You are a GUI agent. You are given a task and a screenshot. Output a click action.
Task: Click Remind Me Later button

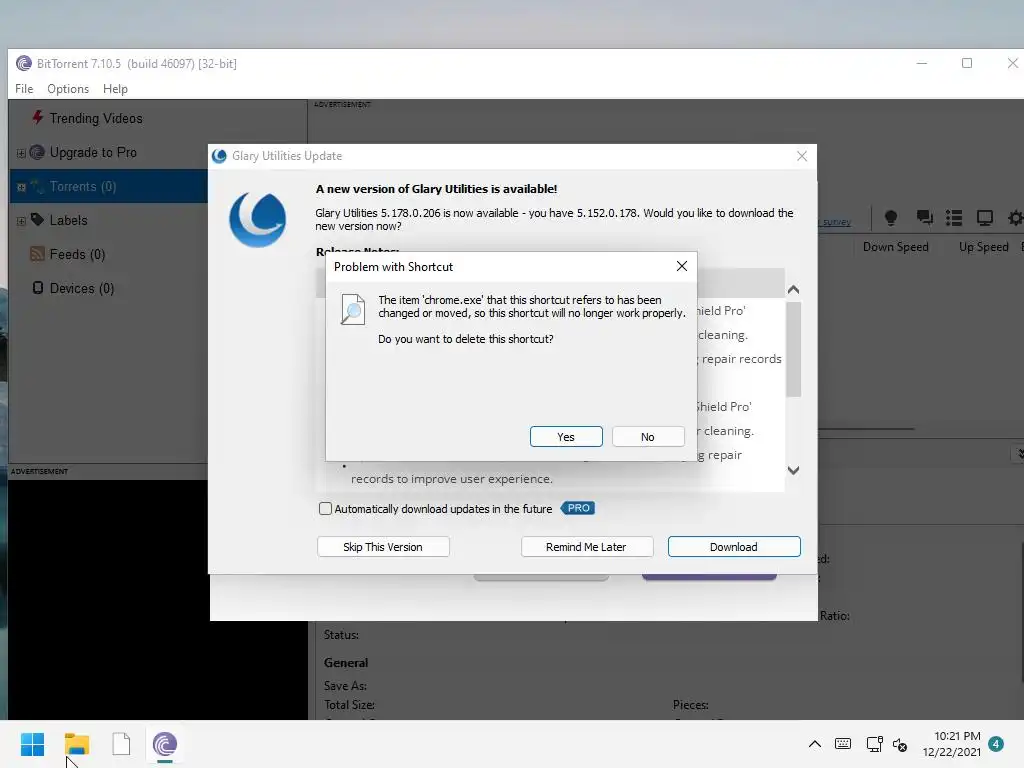(x=586, y=547)
